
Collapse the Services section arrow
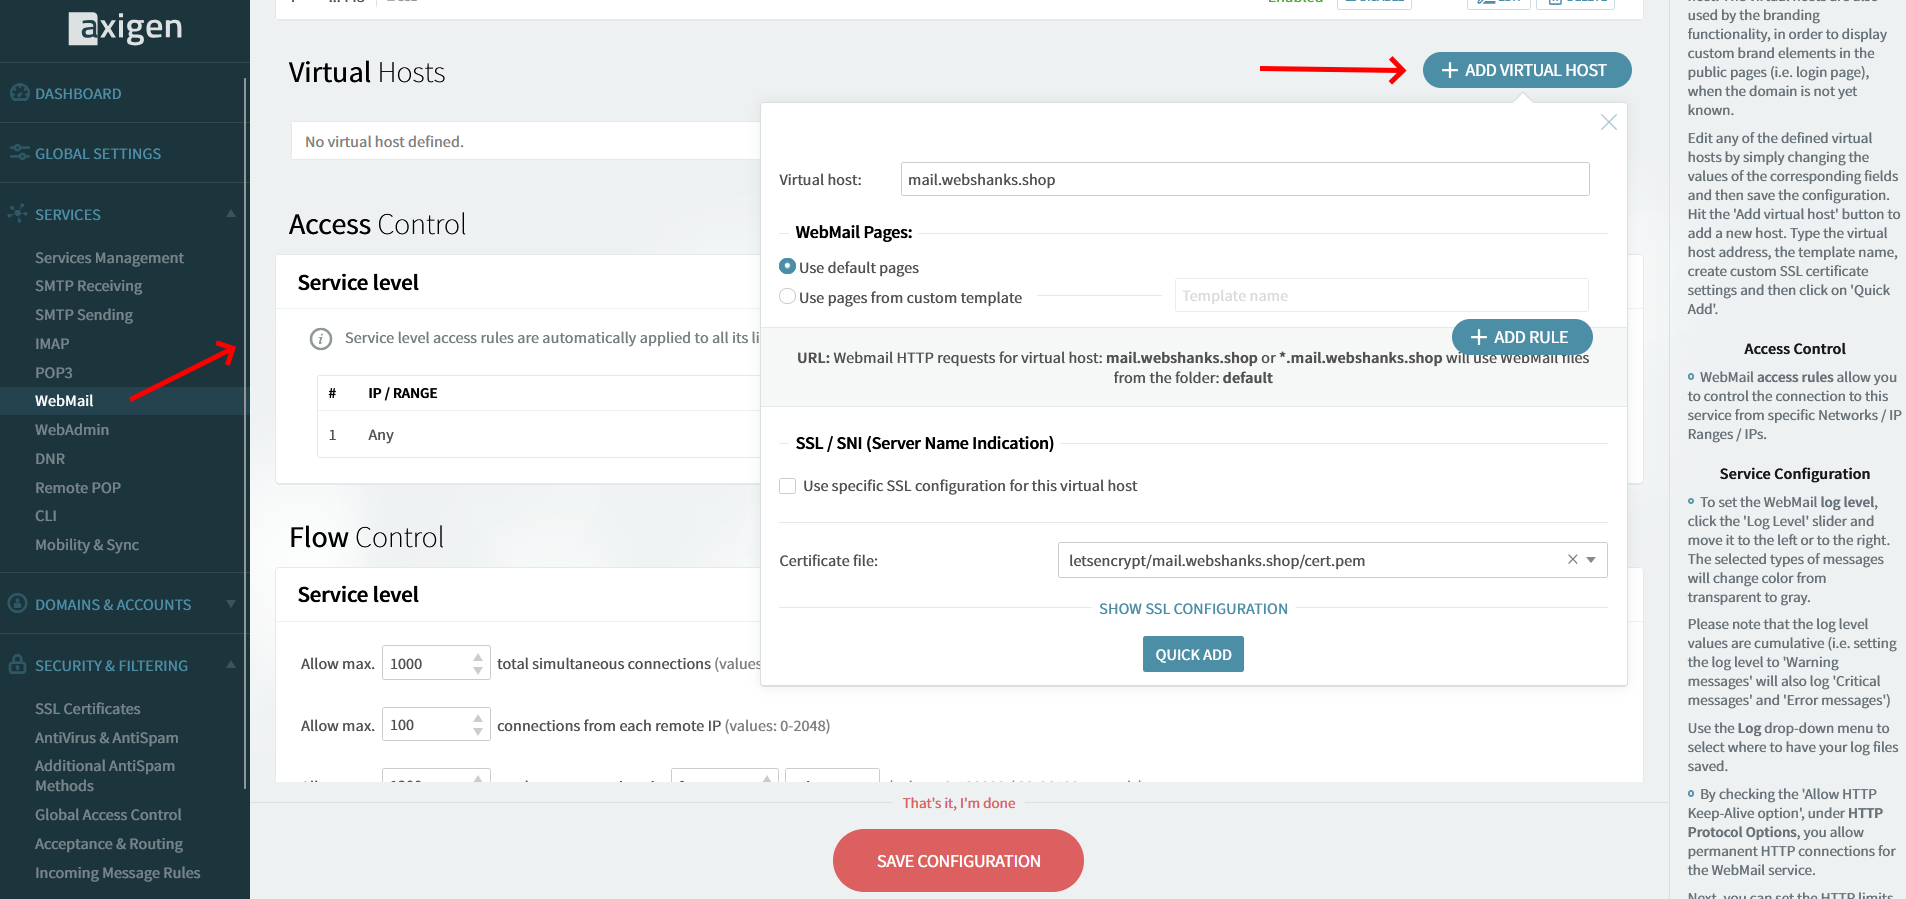(x=231, y=214)
